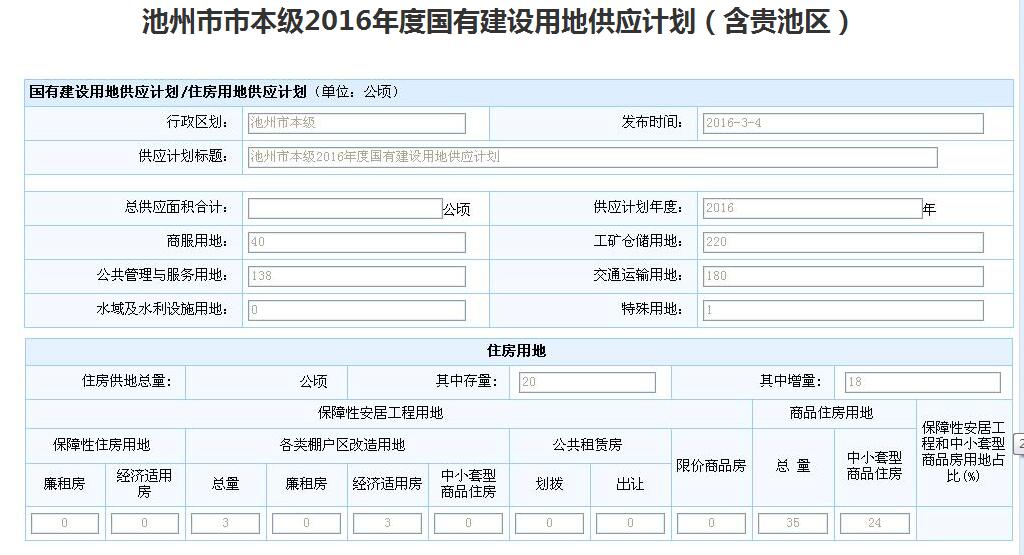Click the page title 池州市市本级2016年度国有建设用地供应计划

[x=497, y=23]
